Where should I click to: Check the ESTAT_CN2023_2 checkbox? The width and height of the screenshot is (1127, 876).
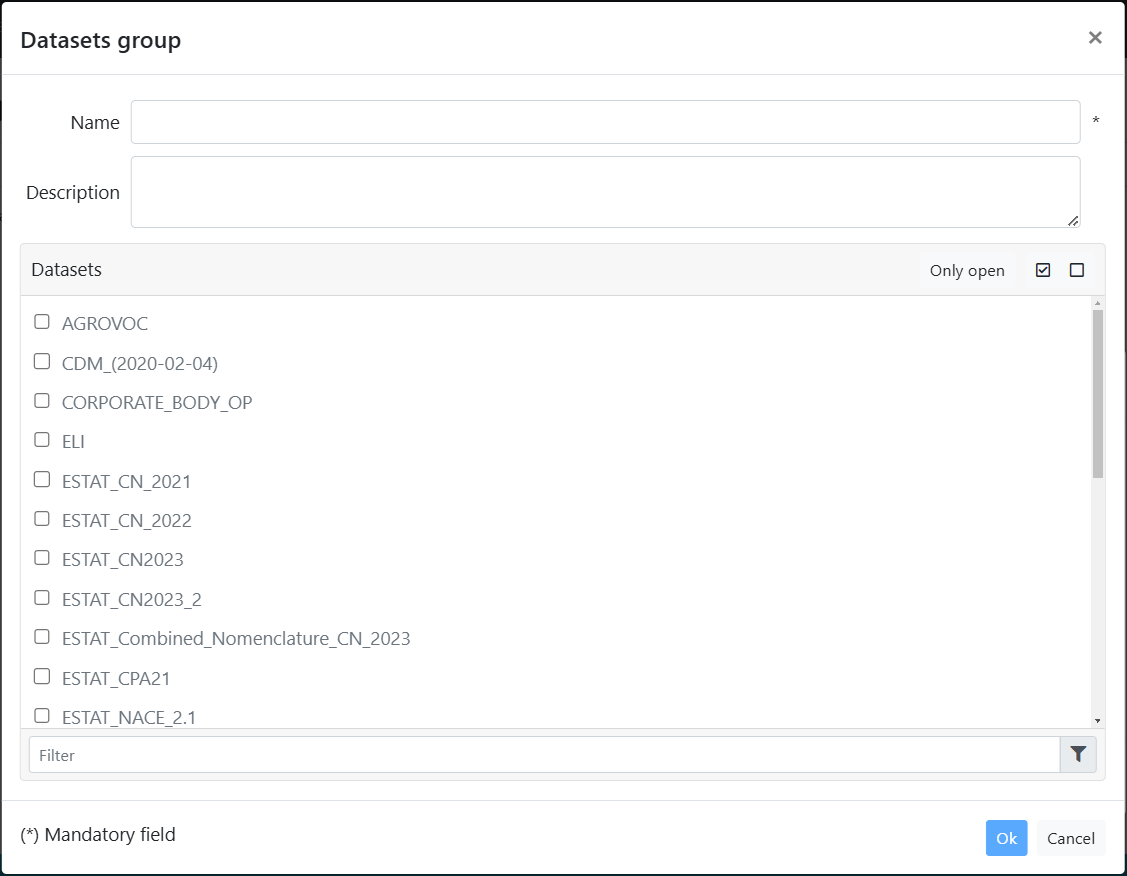tap(42, 598)
